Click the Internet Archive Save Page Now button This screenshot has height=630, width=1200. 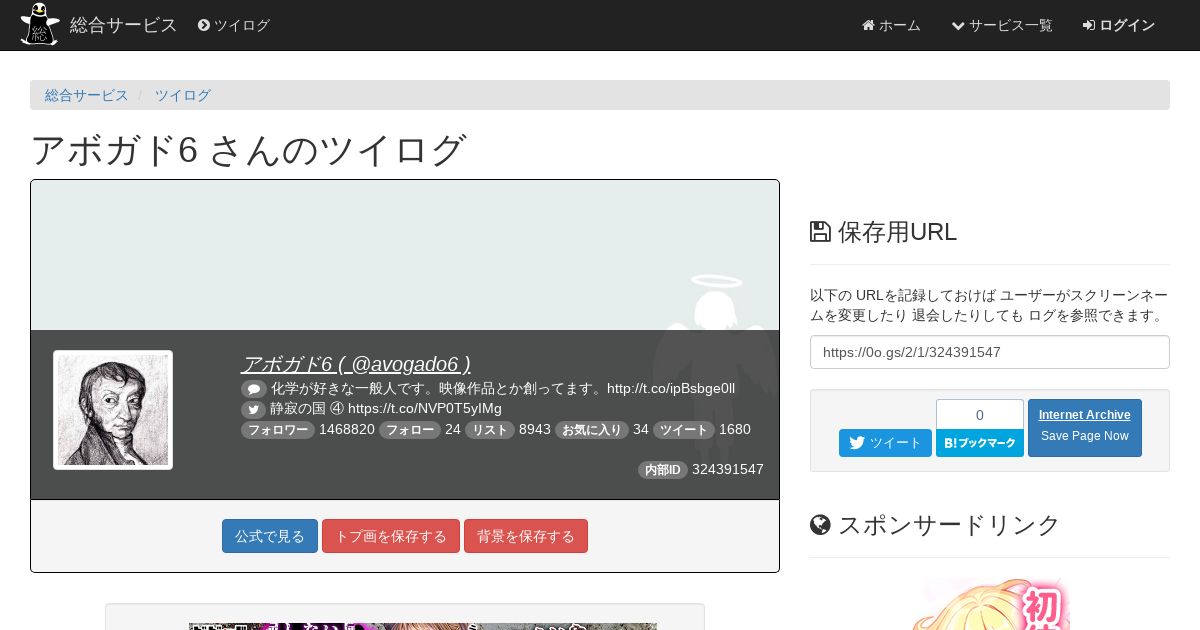(1085, 428)
